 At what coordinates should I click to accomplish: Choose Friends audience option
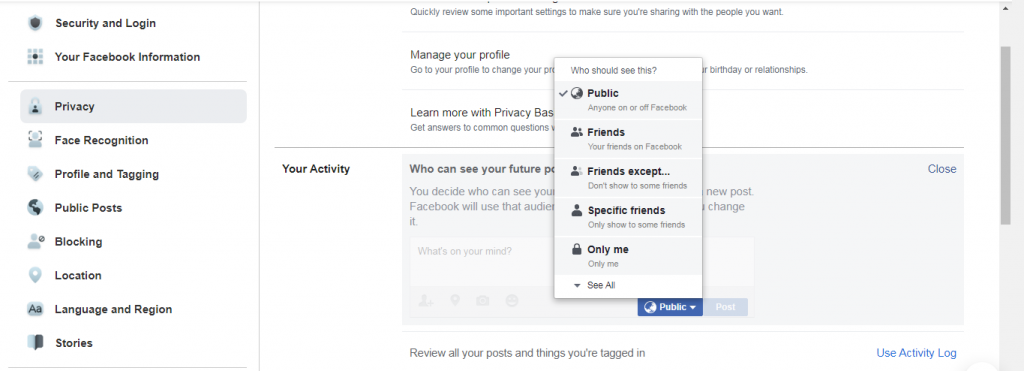click(x=628, y=139)
